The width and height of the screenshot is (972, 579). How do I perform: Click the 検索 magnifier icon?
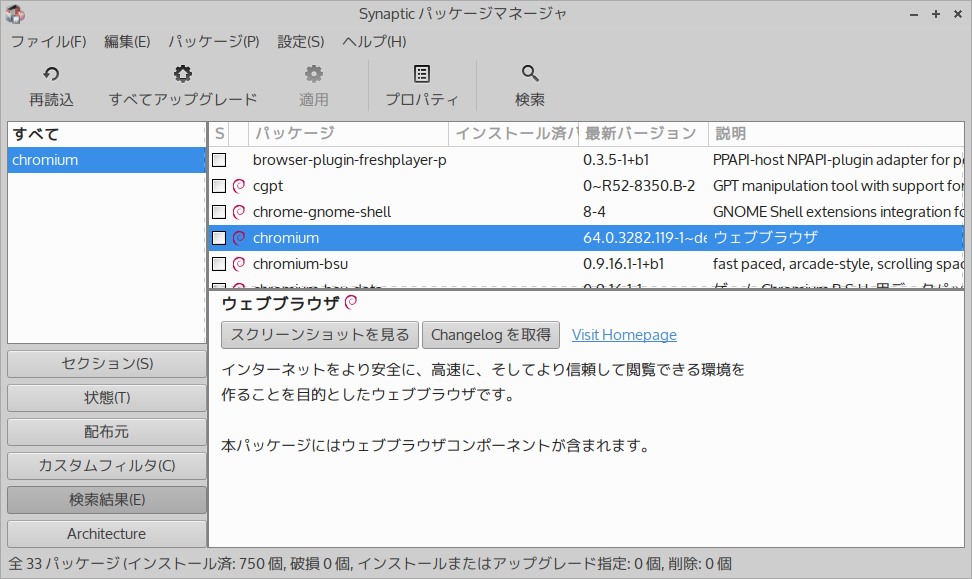tap(529, 72)
